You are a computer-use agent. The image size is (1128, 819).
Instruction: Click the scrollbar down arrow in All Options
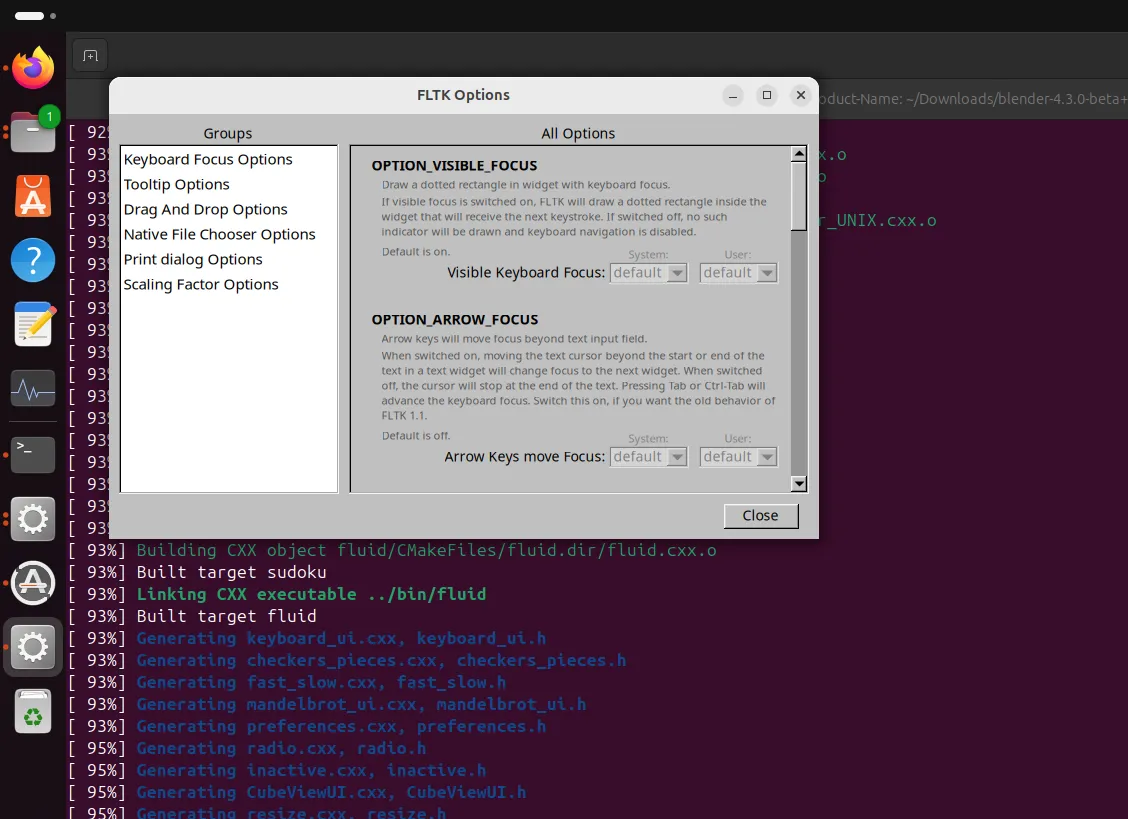[798, 484]
